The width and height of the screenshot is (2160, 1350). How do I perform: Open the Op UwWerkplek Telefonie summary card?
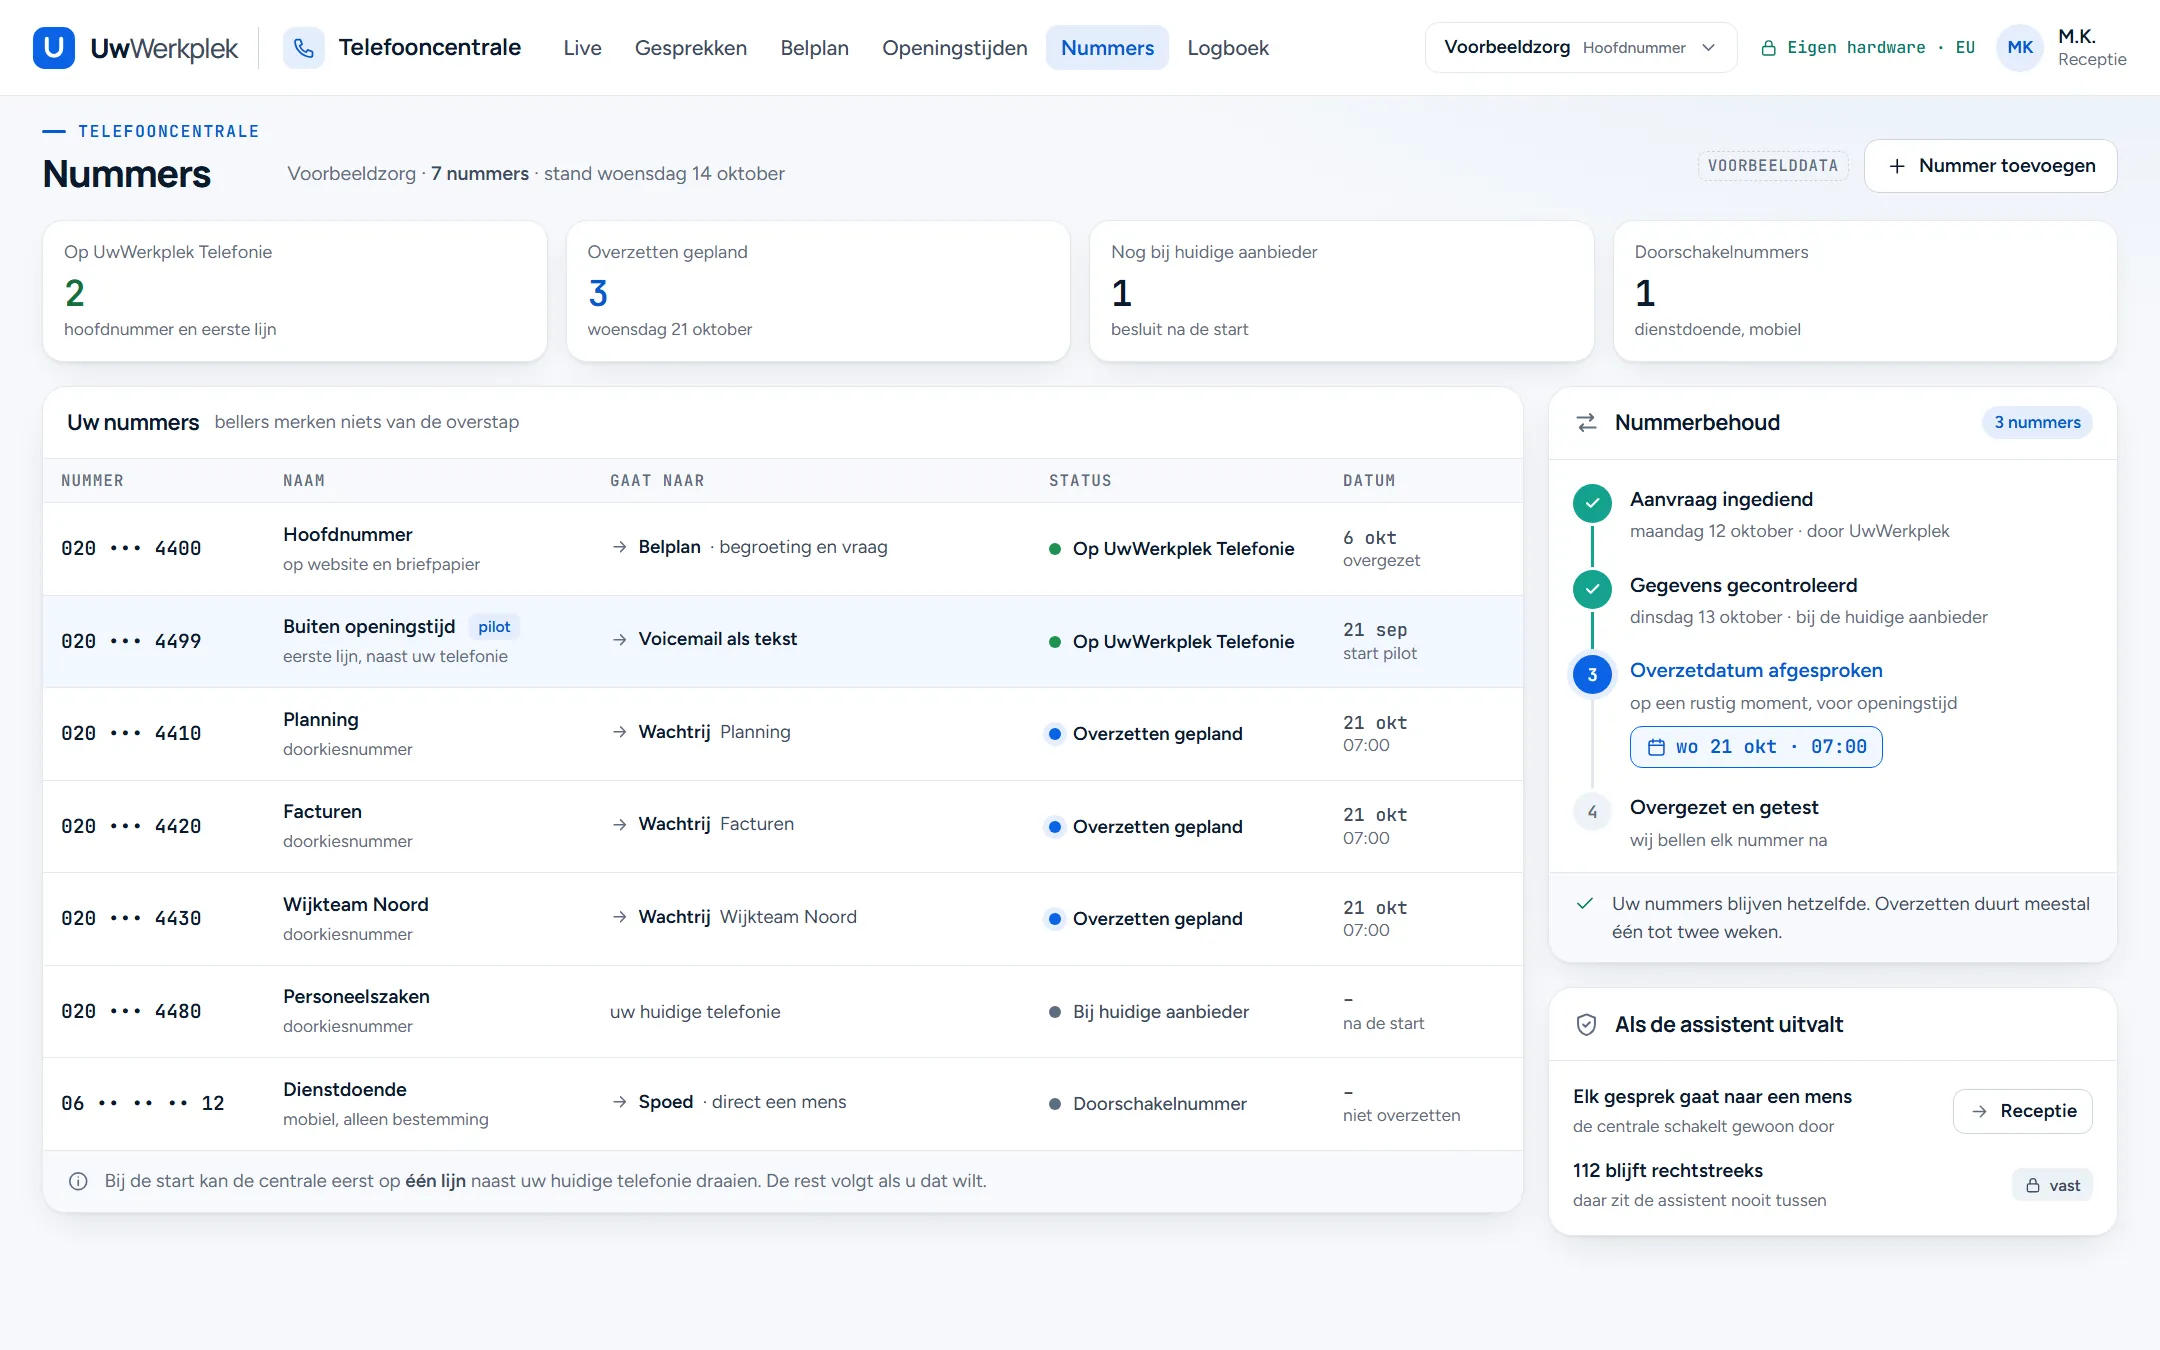pos(295,291)
